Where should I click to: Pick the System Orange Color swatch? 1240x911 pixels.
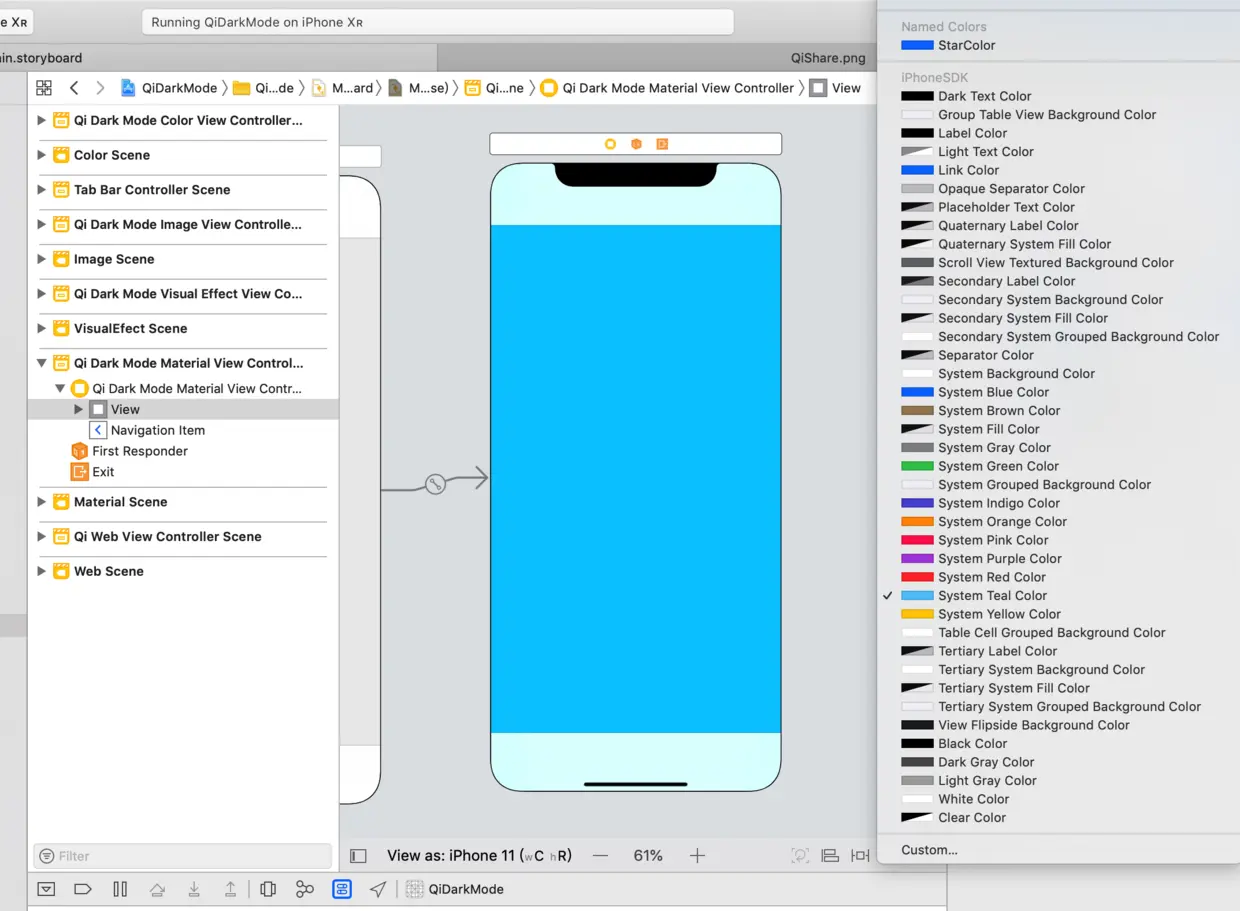[917, 522]
